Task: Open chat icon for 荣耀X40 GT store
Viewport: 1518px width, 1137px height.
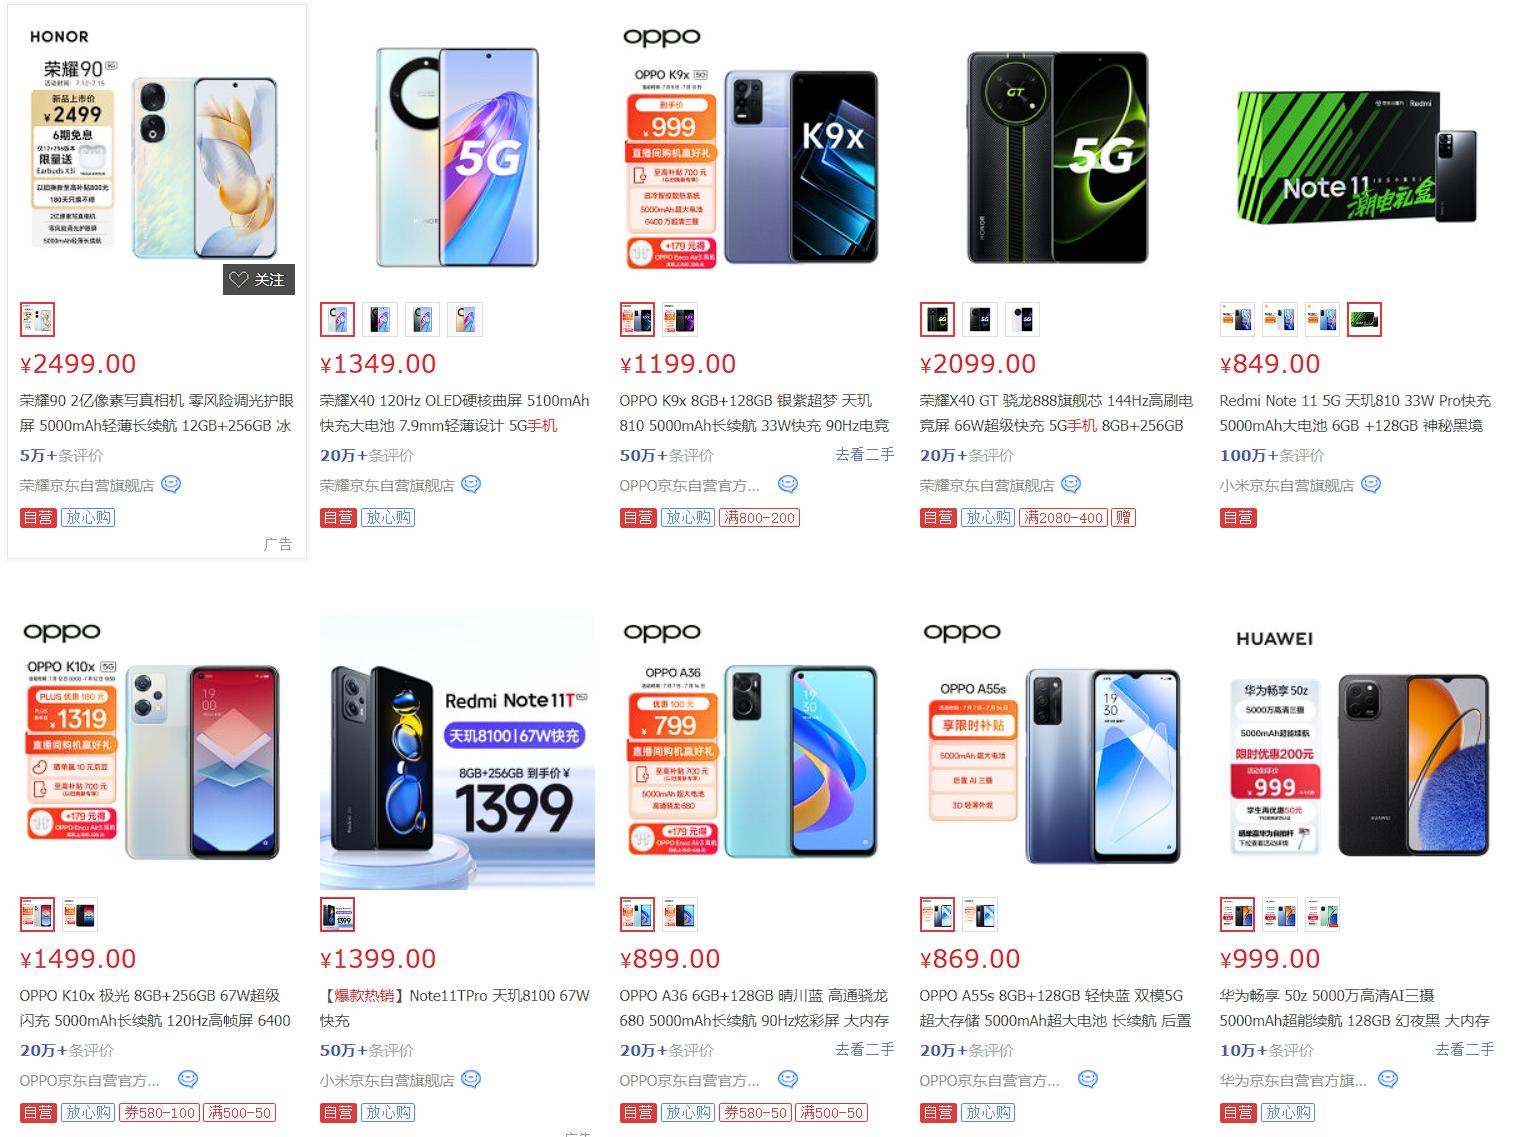Action: (1071, 485)
